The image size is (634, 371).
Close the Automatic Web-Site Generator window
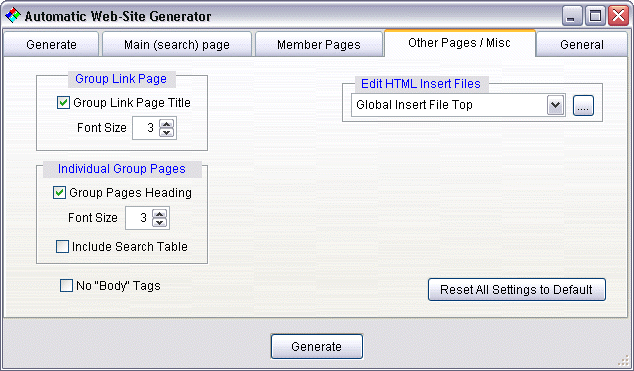click(619, 16)
